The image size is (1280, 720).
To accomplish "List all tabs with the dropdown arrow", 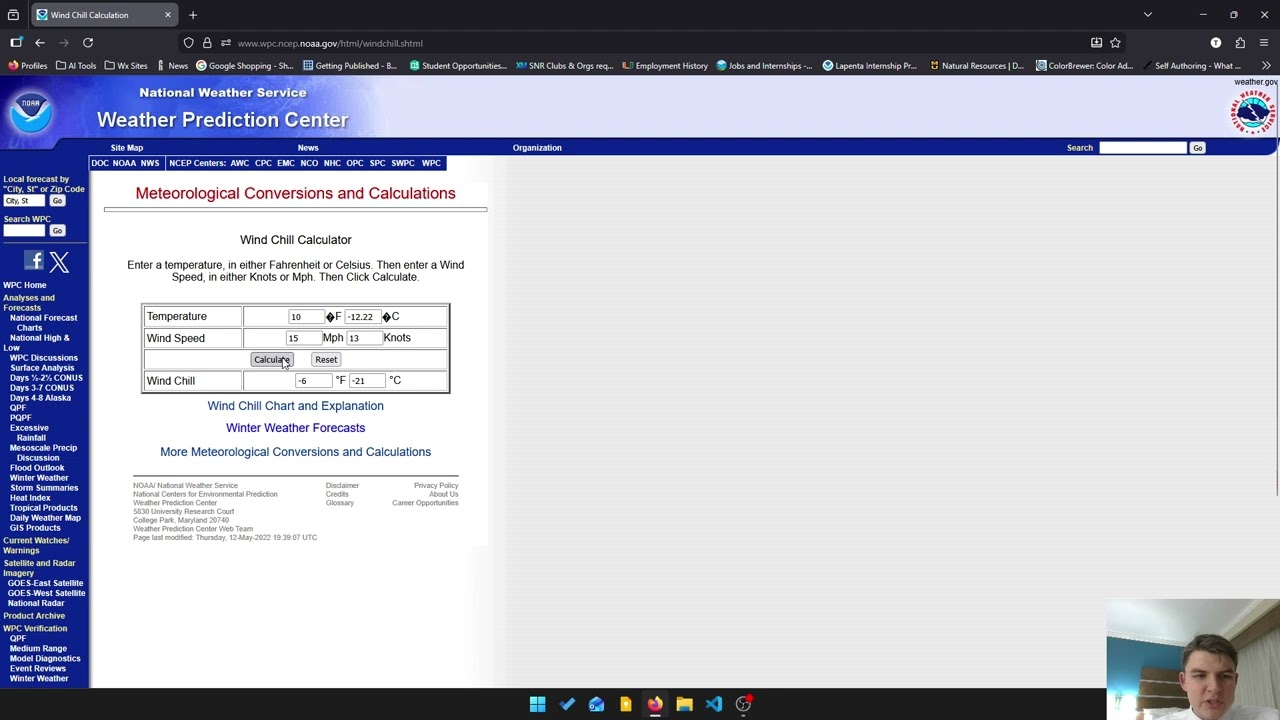I will pos(1148,15).
